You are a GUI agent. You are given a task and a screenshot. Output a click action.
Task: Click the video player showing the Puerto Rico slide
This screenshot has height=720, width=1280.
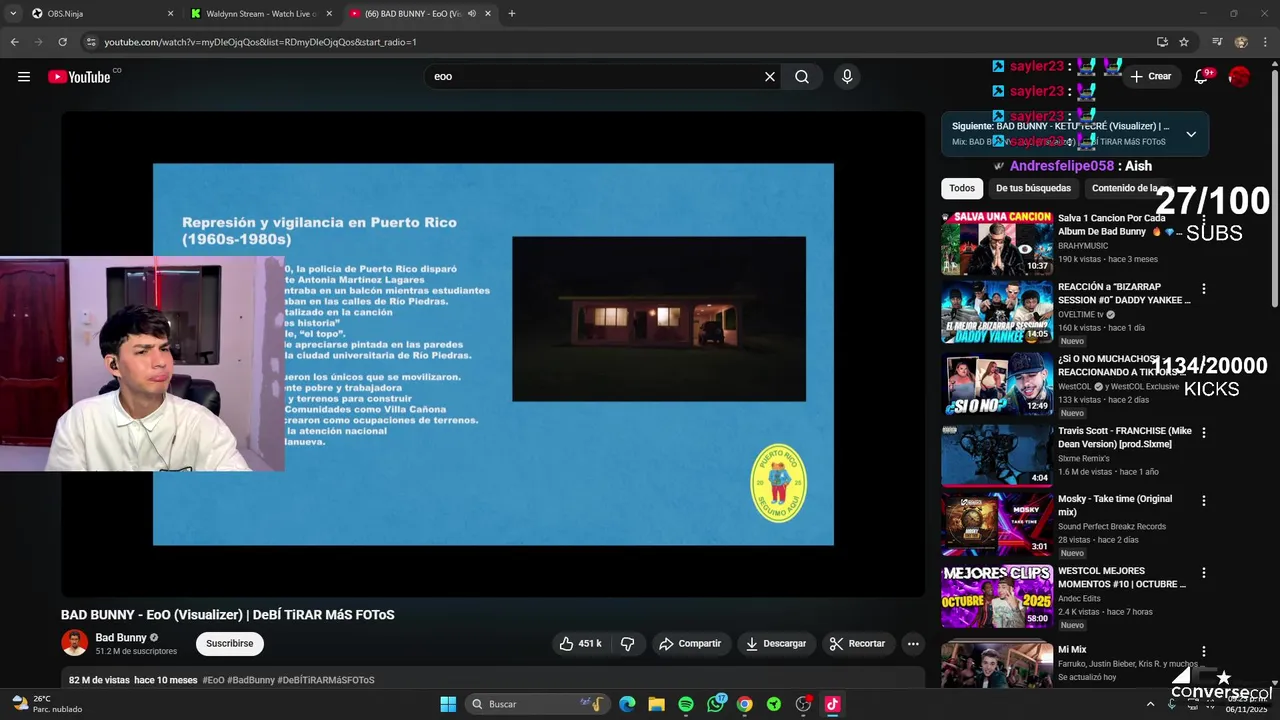tap(493, 354)
